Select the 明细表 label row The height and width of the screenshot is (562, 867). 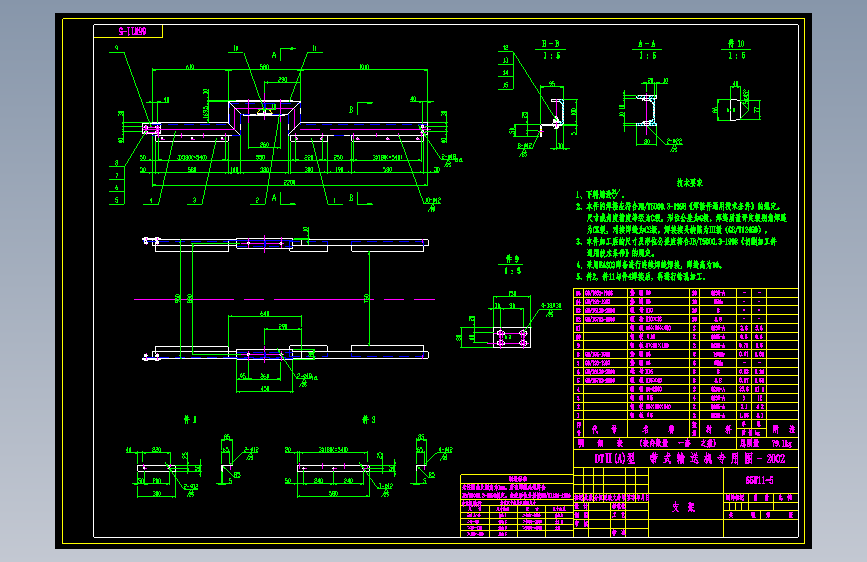tap(655, 444)
